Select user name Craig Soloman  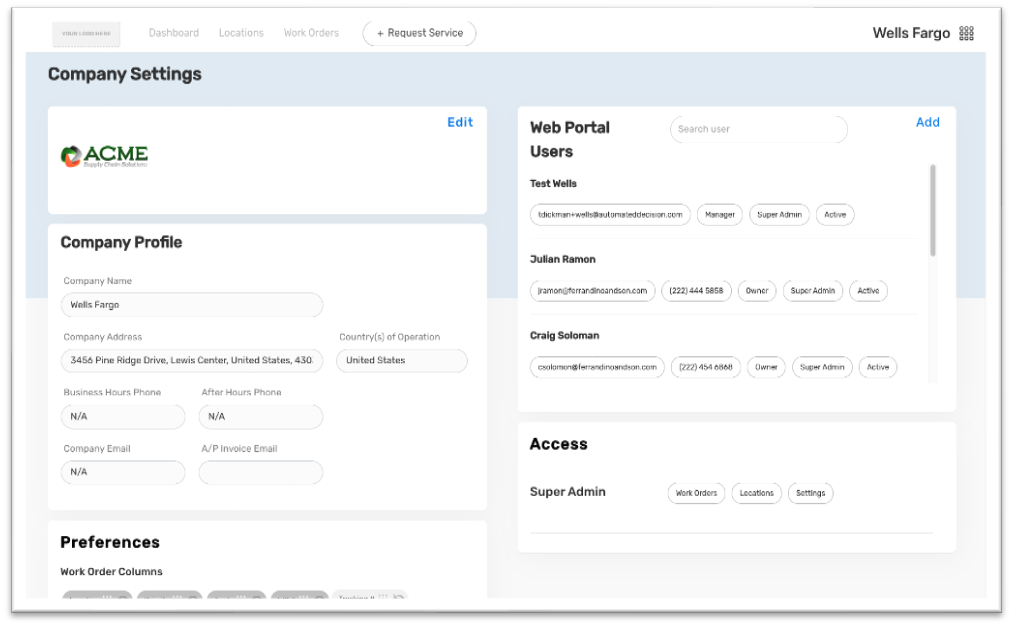coord(565,335)
